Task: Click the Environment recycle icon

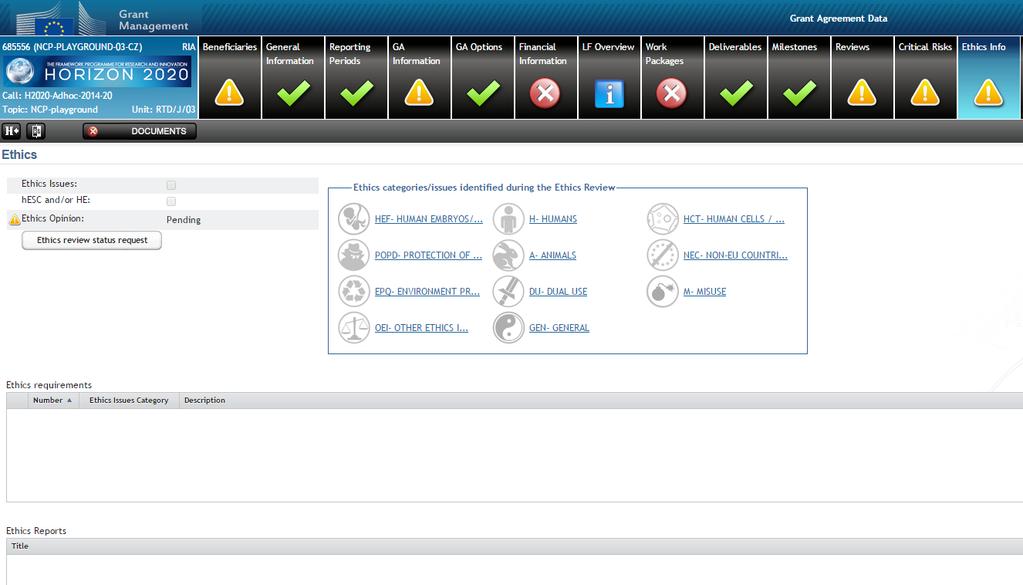Action: click(x=354, y=291)
